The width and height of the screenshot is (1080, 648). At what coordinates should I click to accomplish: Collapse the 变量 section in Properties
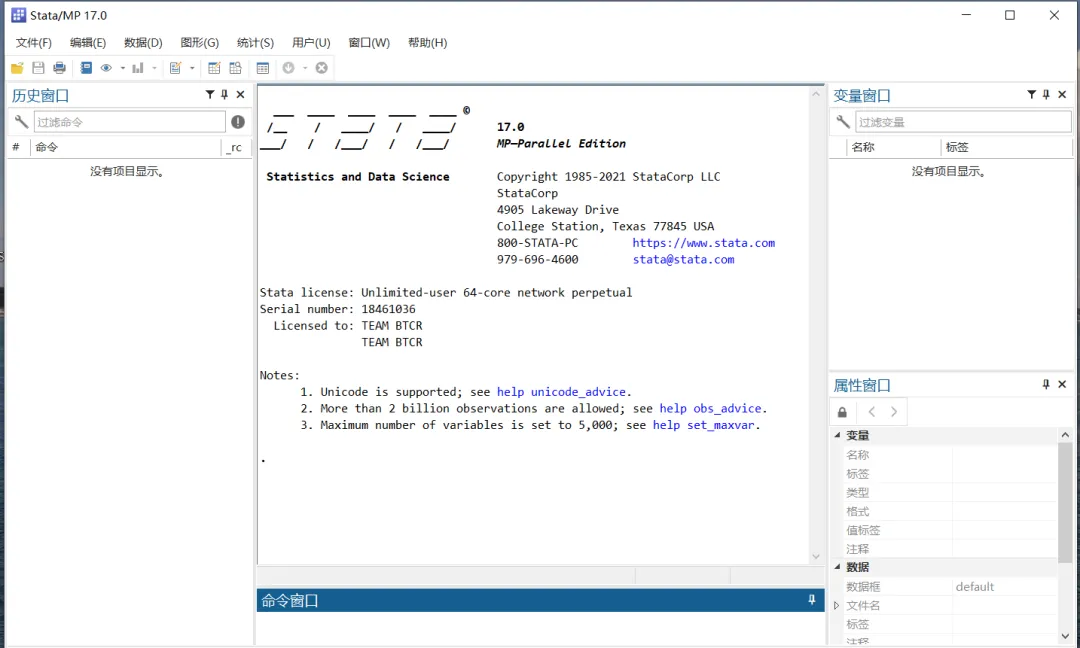(x=838, y=435)
